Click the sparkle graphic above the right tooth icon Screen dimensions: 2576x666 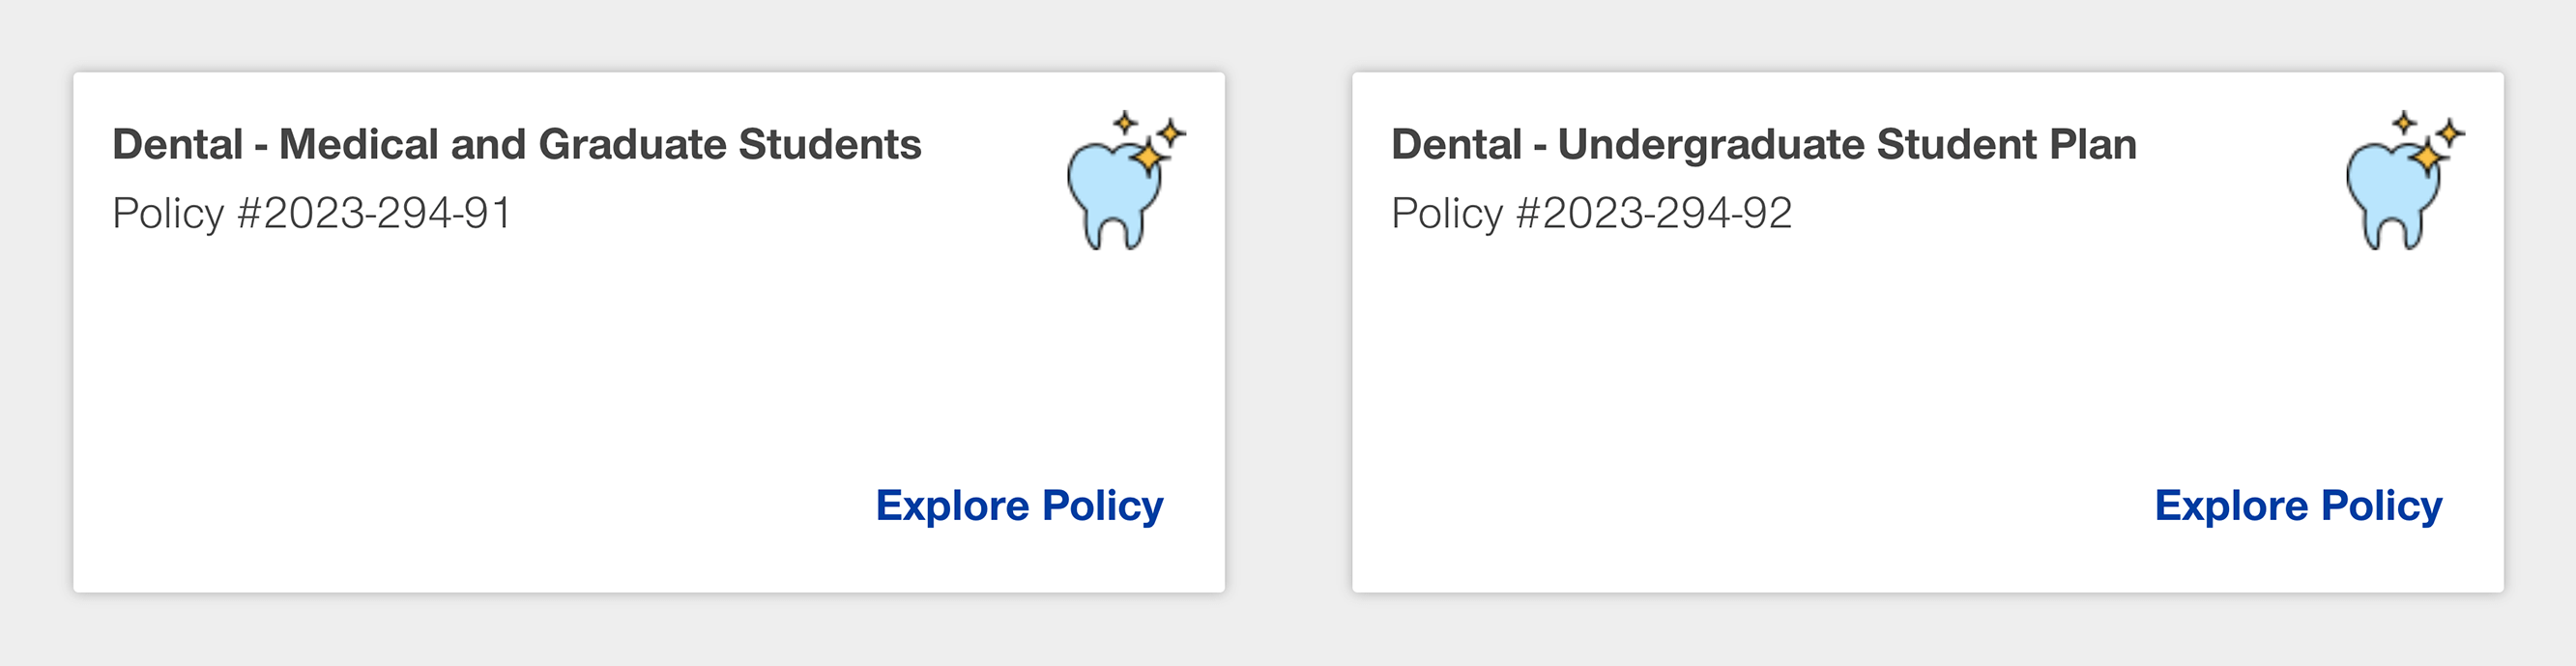click(2406, 125)
